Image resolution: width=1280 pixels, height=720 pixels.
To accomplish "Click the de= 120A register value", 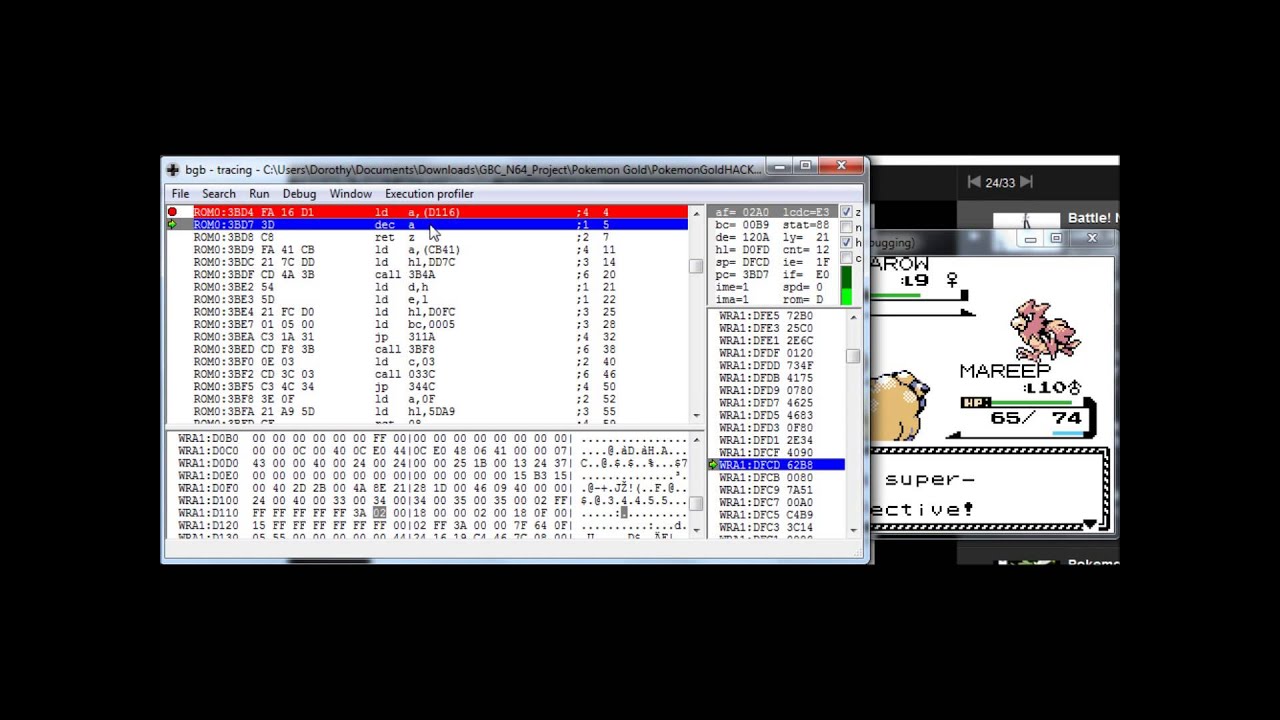I will (742, 237).
